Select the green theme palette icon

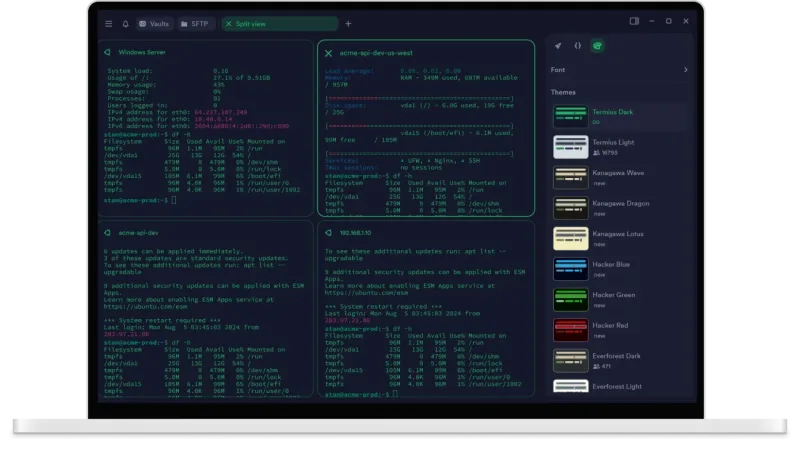[597, 46]
